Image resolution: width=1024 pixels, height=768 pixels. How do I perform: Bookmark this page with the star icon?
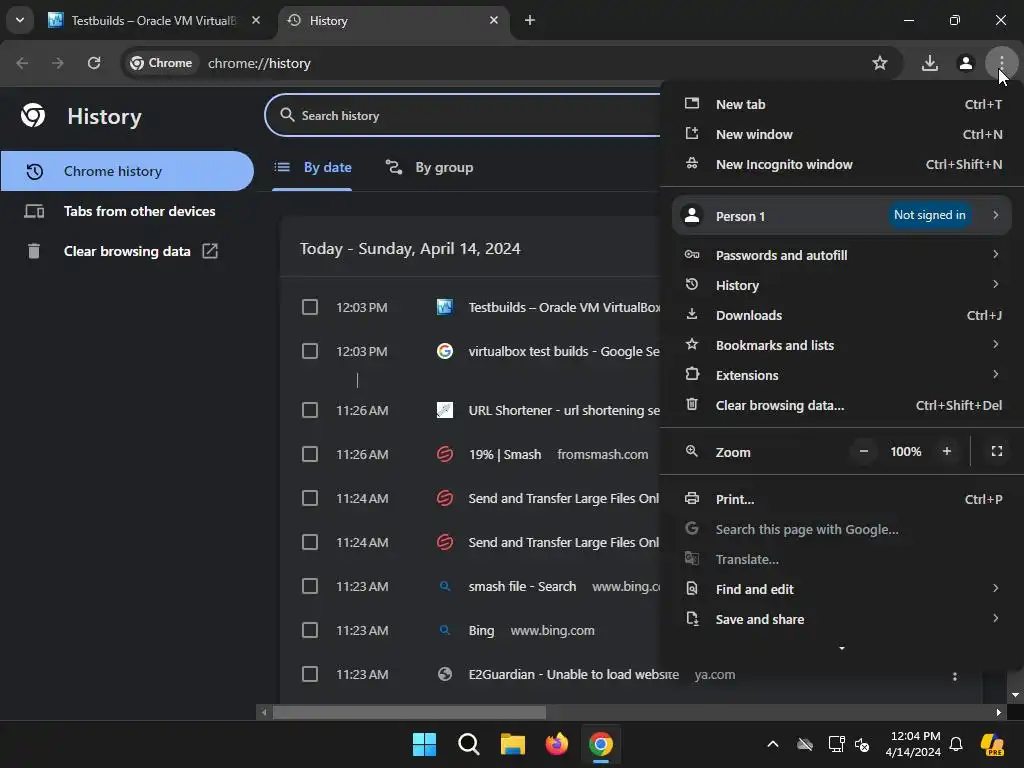click(880, 63)
